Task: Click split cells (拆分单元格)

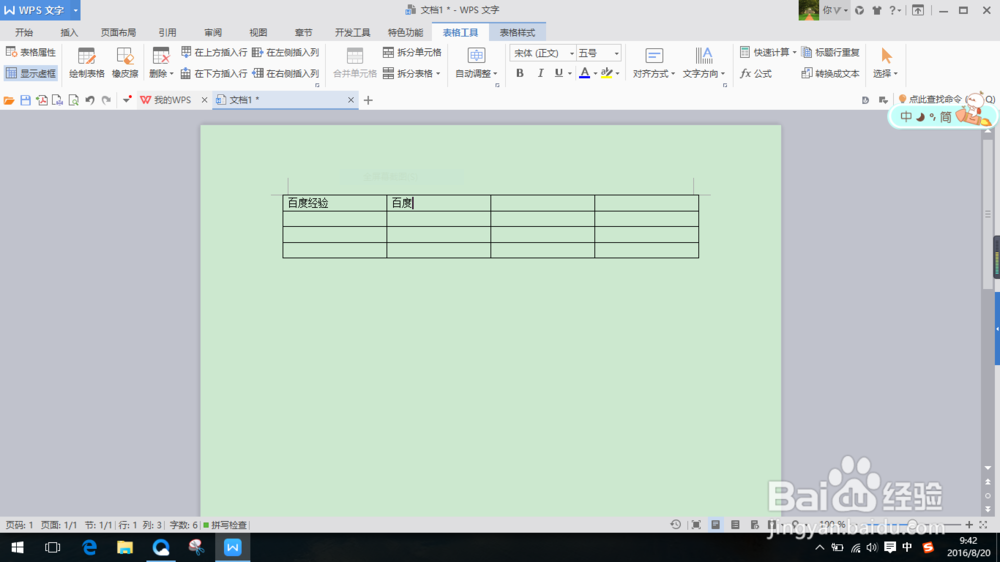Action: click(412, 52)
